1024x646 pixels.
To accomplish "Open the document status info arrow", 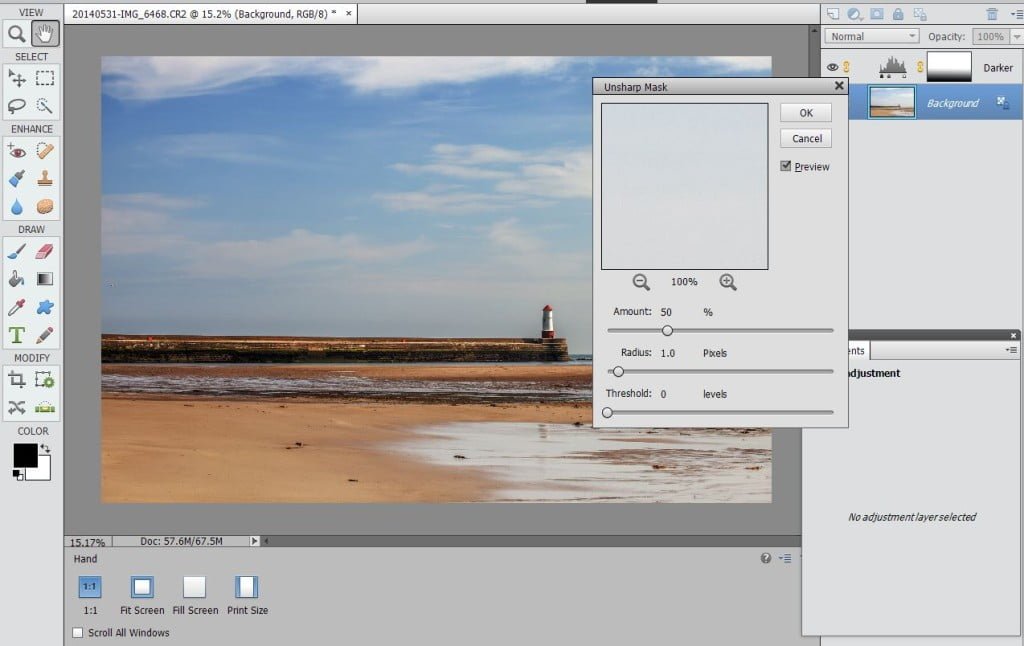I will [x=255, y=541].
